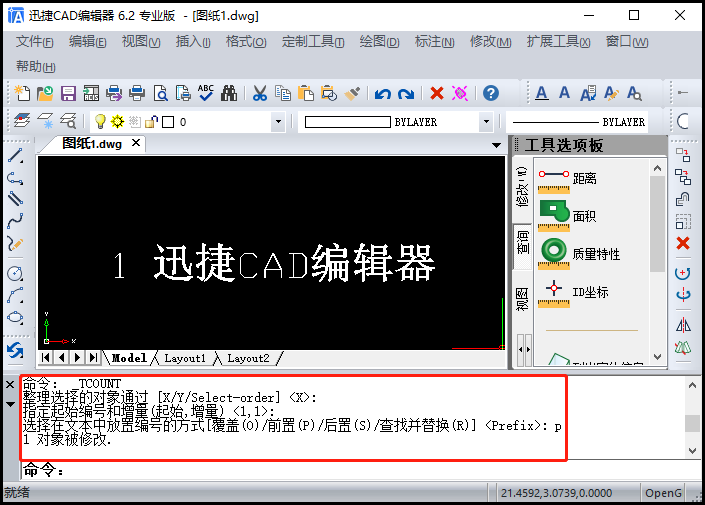This screenshot has height=505, width=705.
Task: Open the 文件 menu
Action: [35, 42]
